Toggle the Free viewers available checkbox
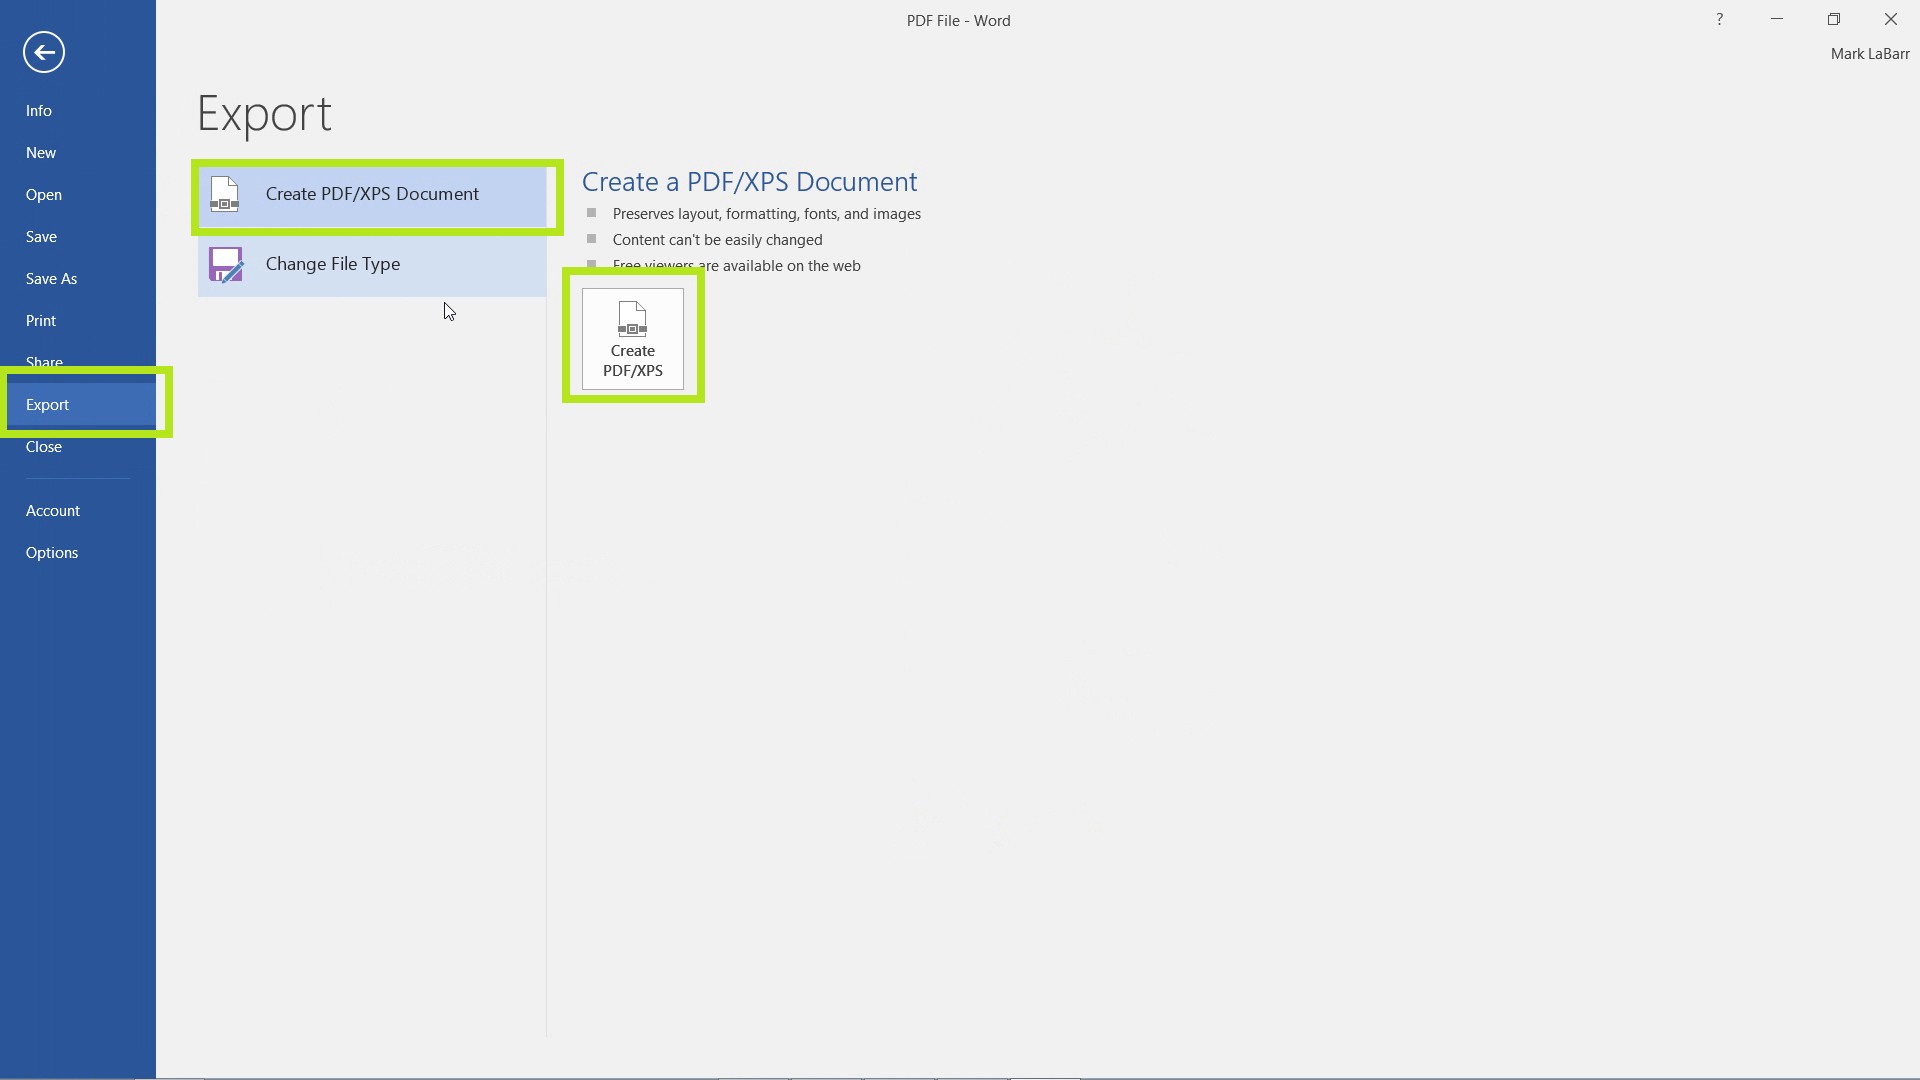Screen dimensions: 1920x1080 pyautogui.click(x=591, y=265)
